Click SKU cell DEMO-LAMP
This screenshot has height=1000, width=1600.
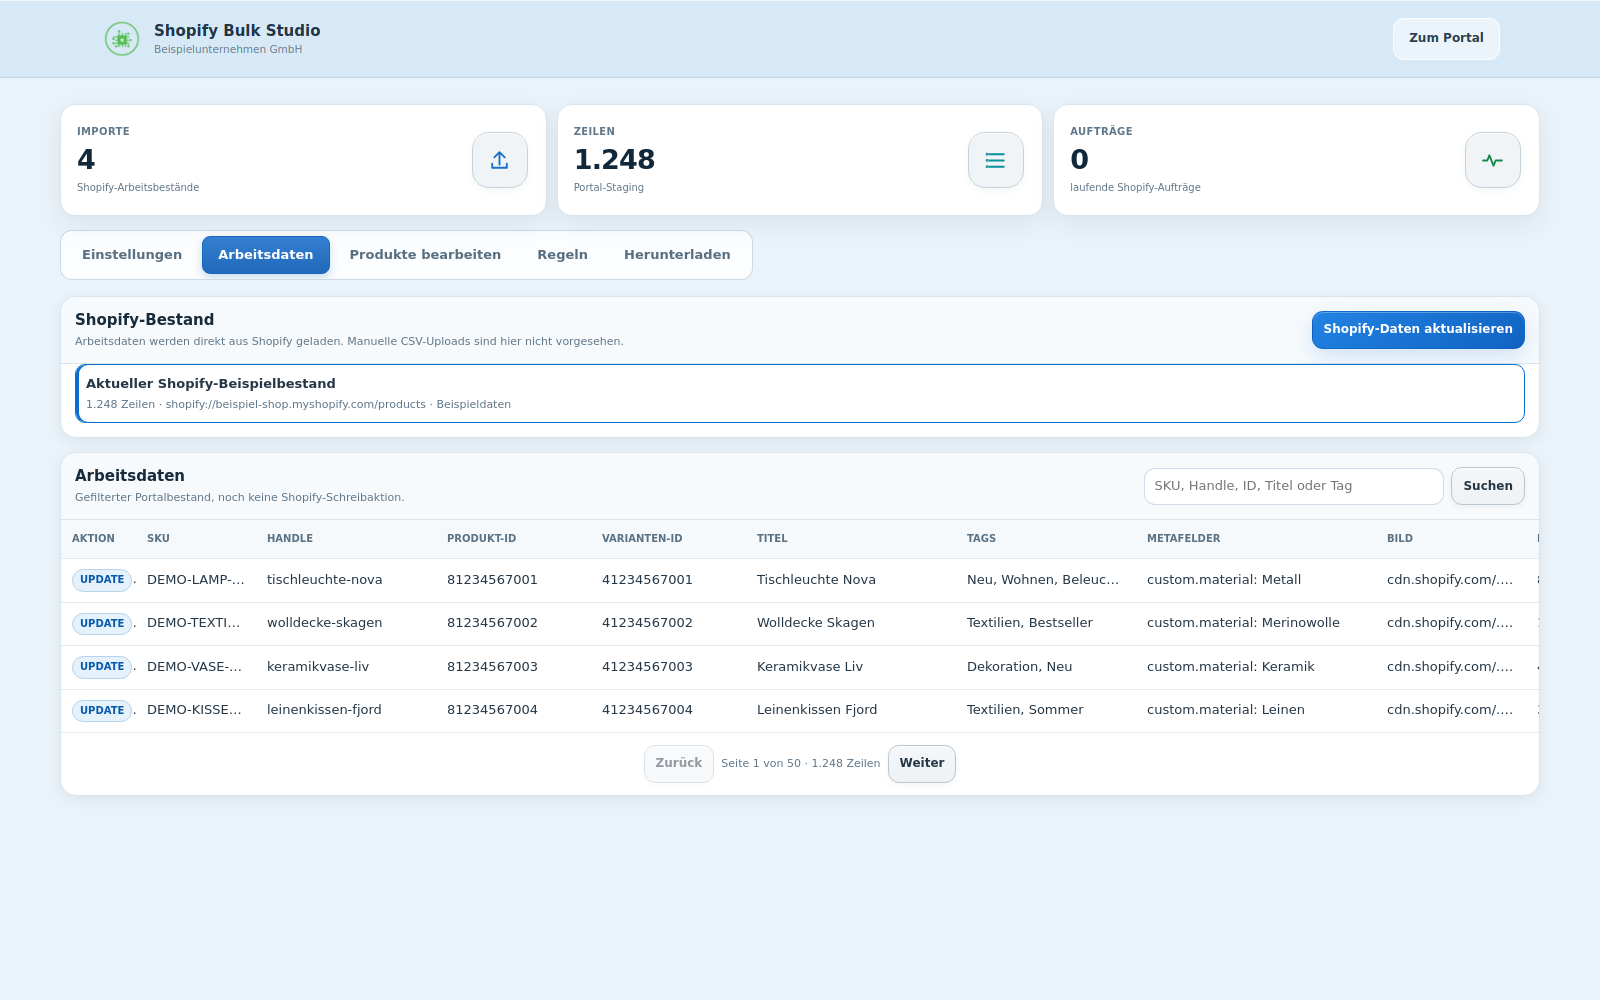coord(196,580)
